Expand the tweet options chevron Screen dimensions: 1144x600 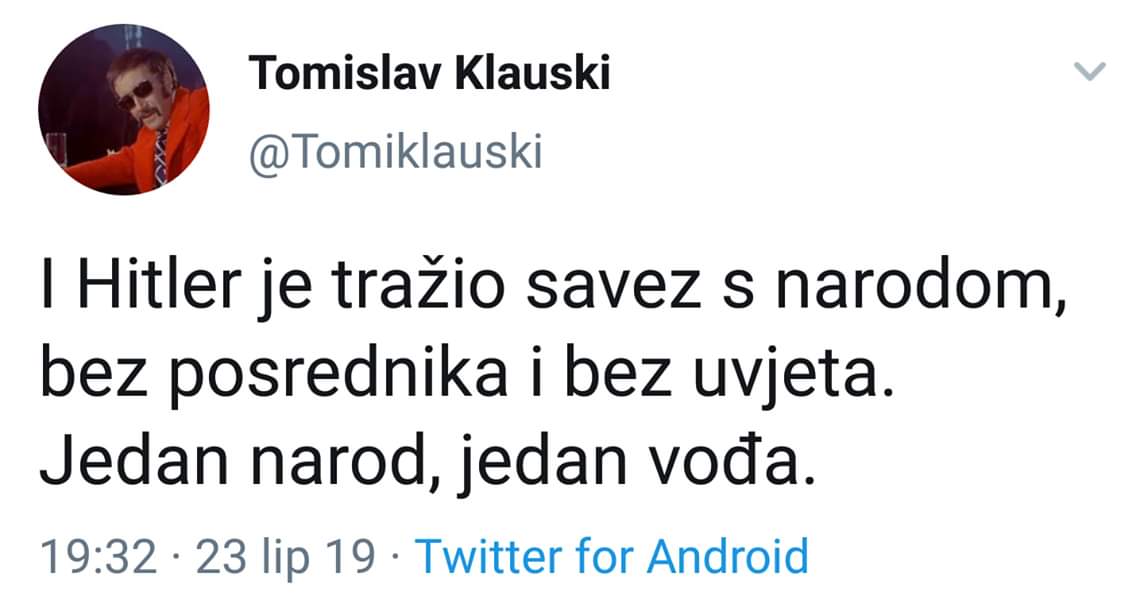[1089, 71]
